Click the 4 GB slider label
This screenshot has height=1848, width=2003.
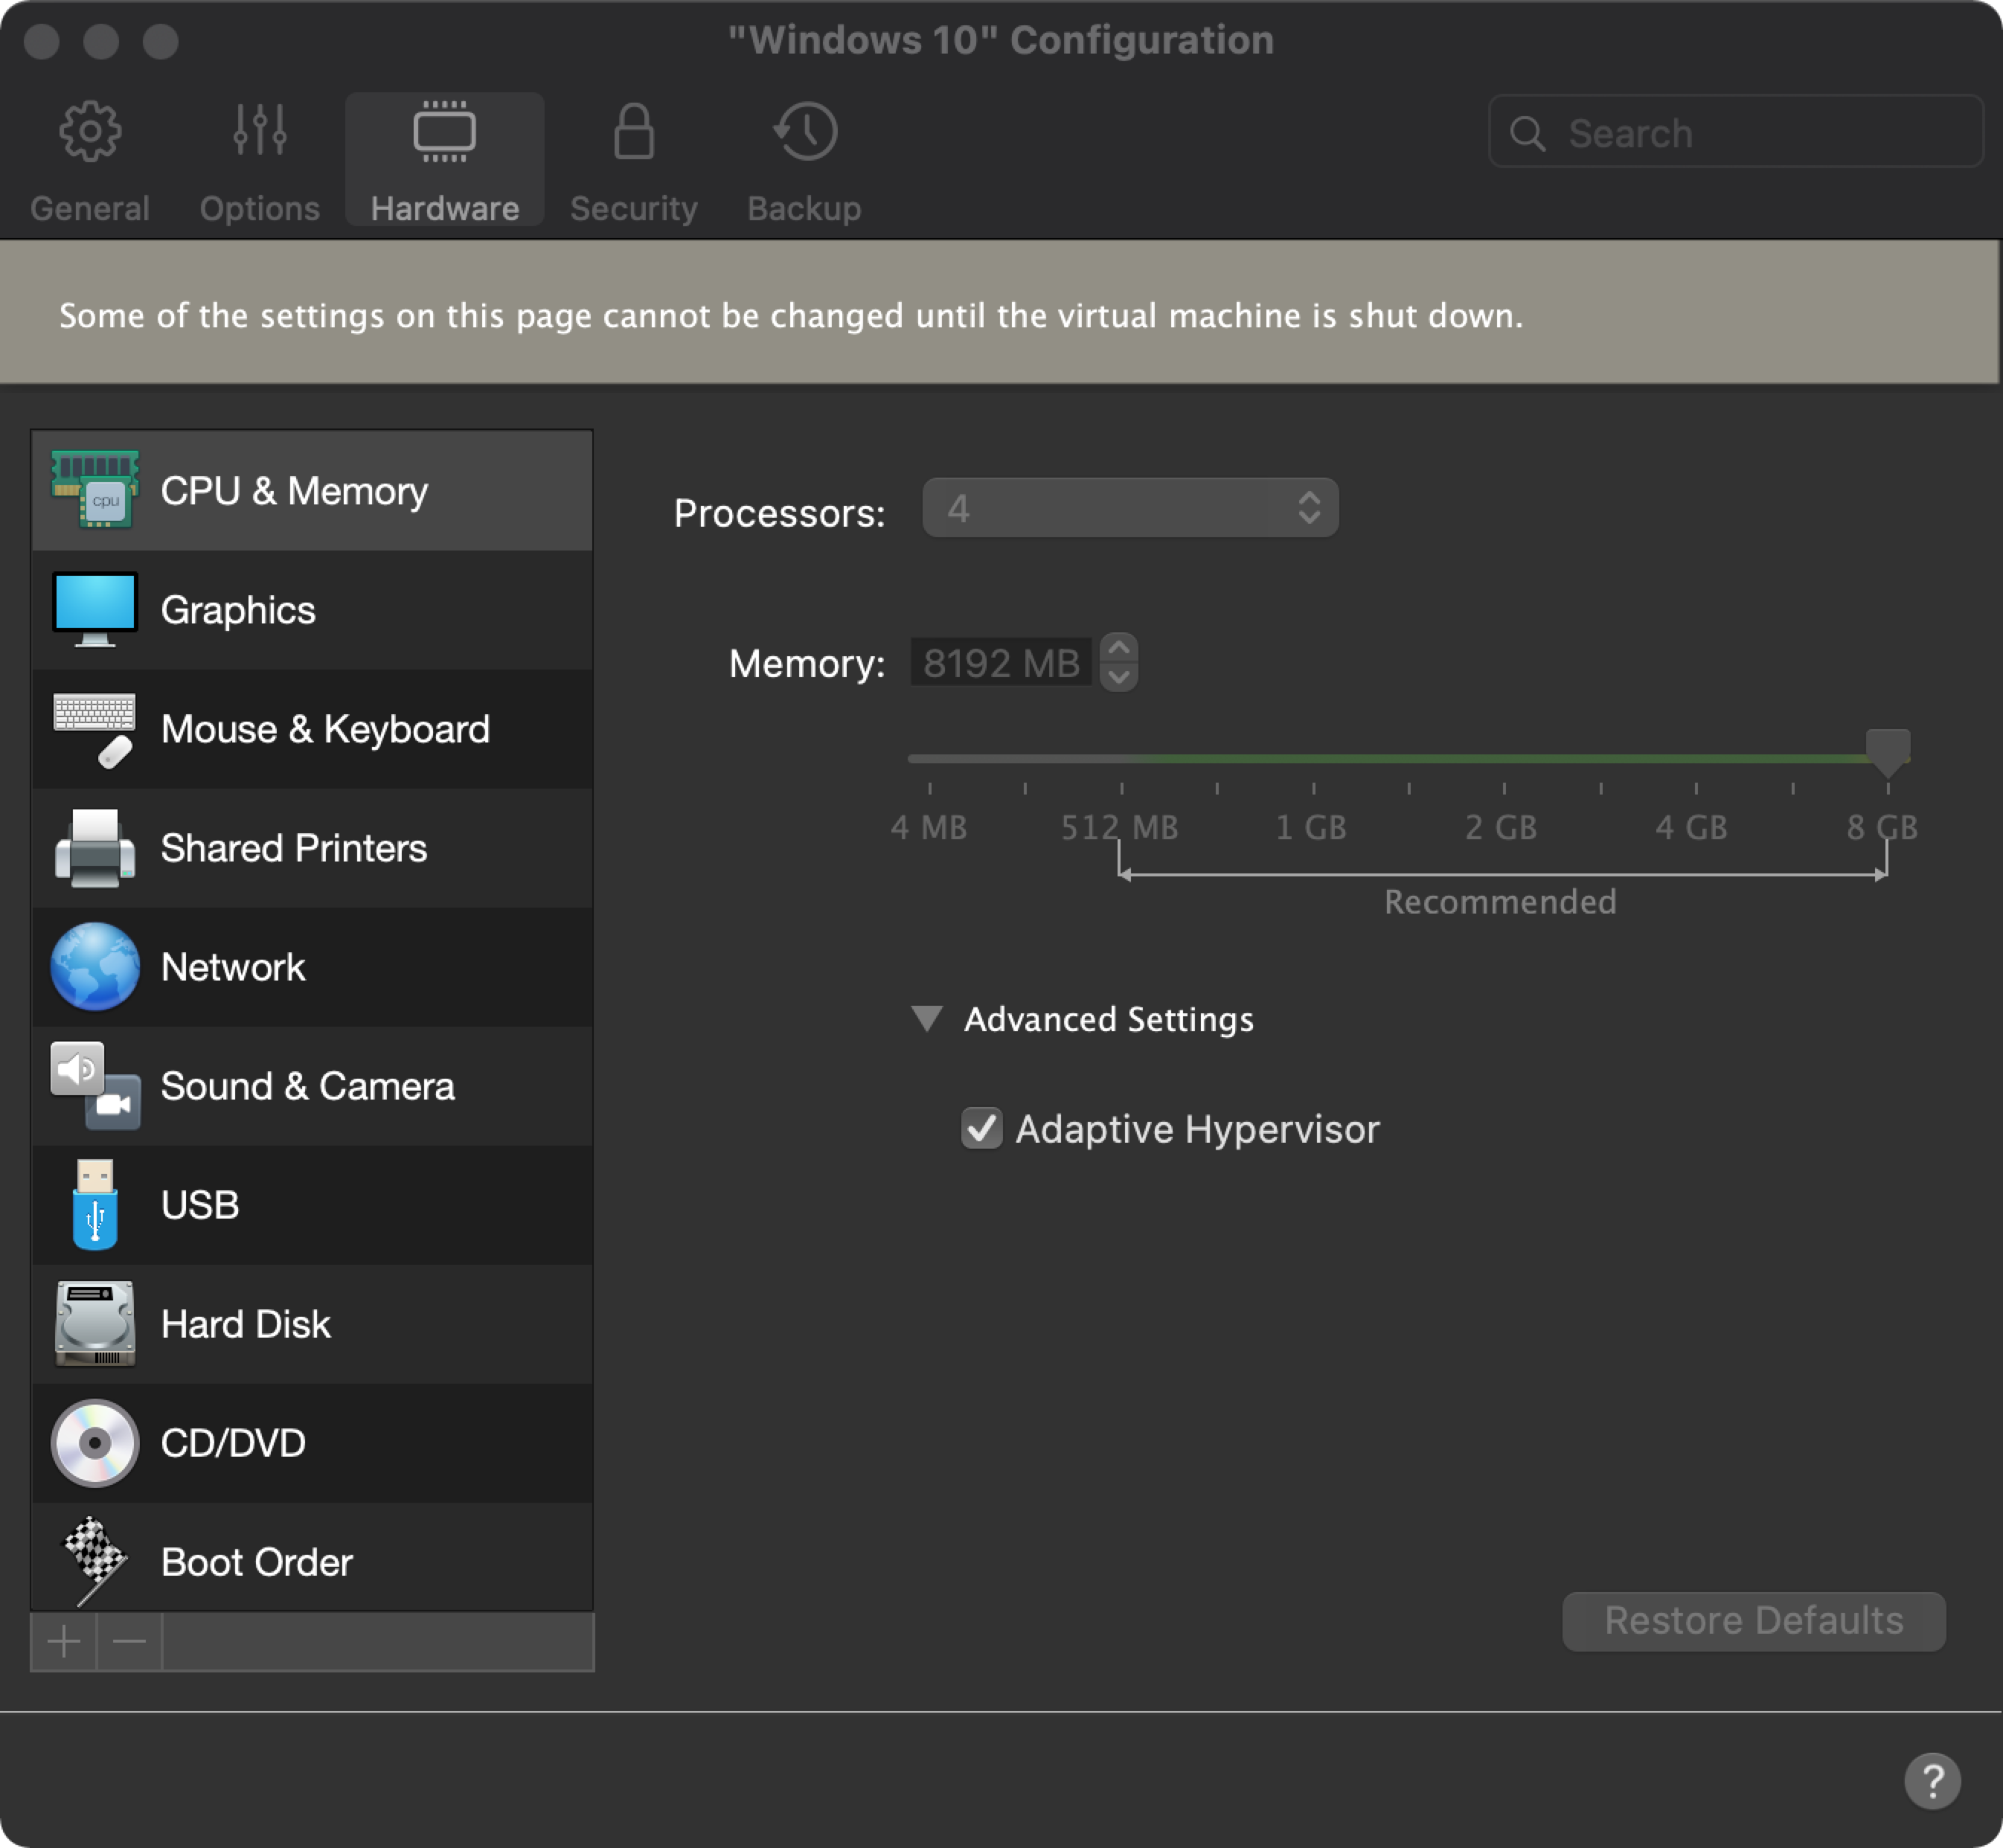click(x=1691, y=828)
